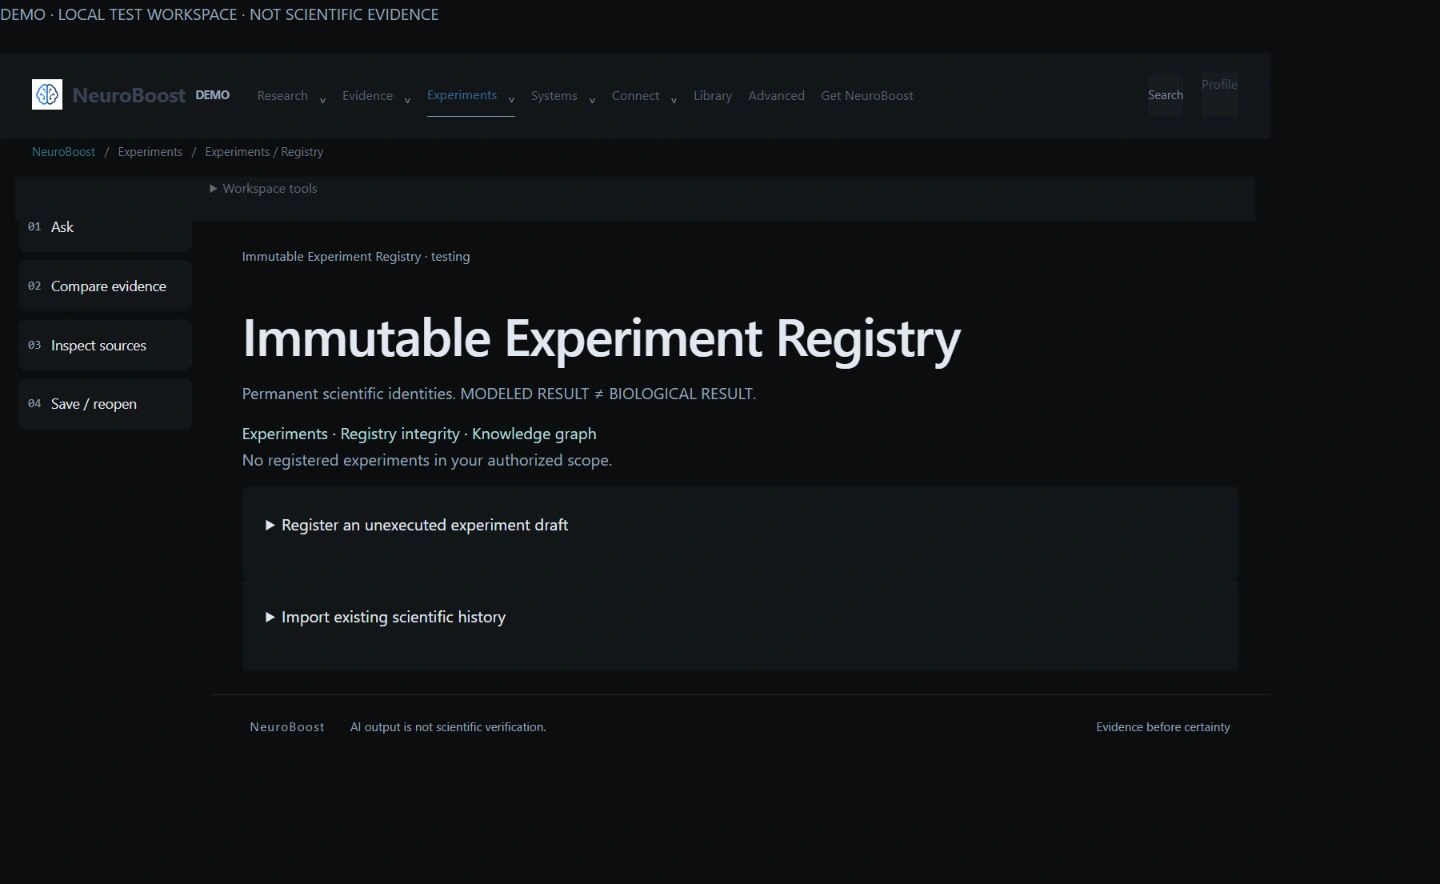This screenshot has height=884, width=1440.
Task: Expand the chevron next to Systems
Action: point(592,100)
